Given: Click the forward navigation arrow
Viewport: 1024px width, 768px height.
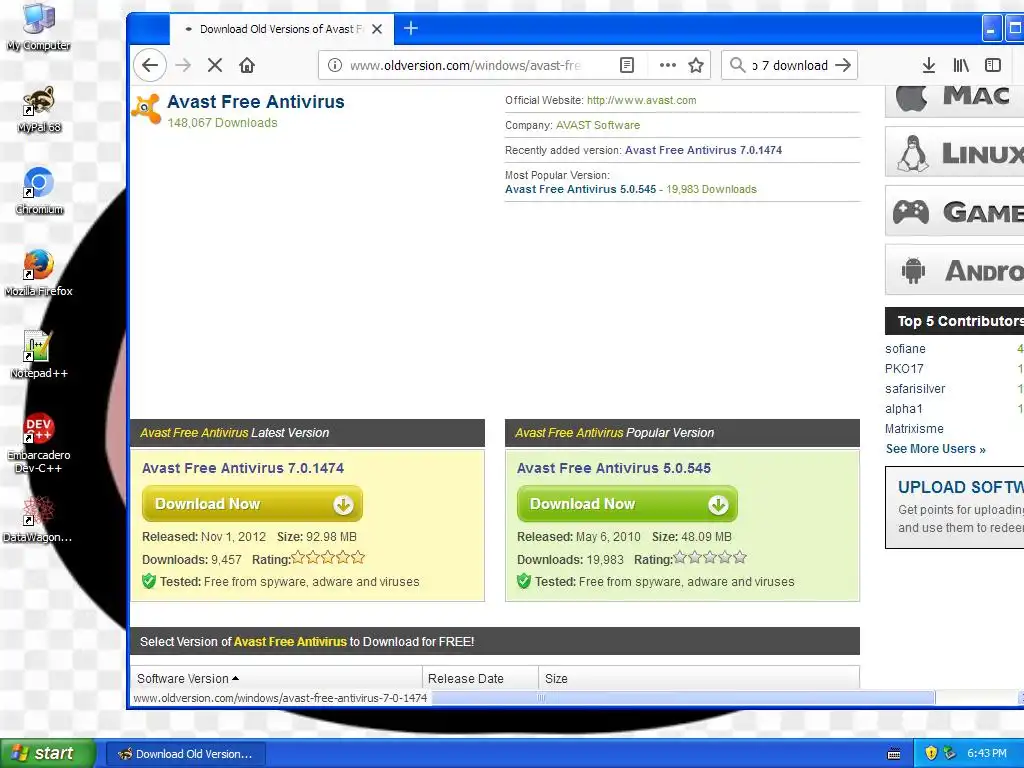Looking at the screenshot, I should point(184,65).
